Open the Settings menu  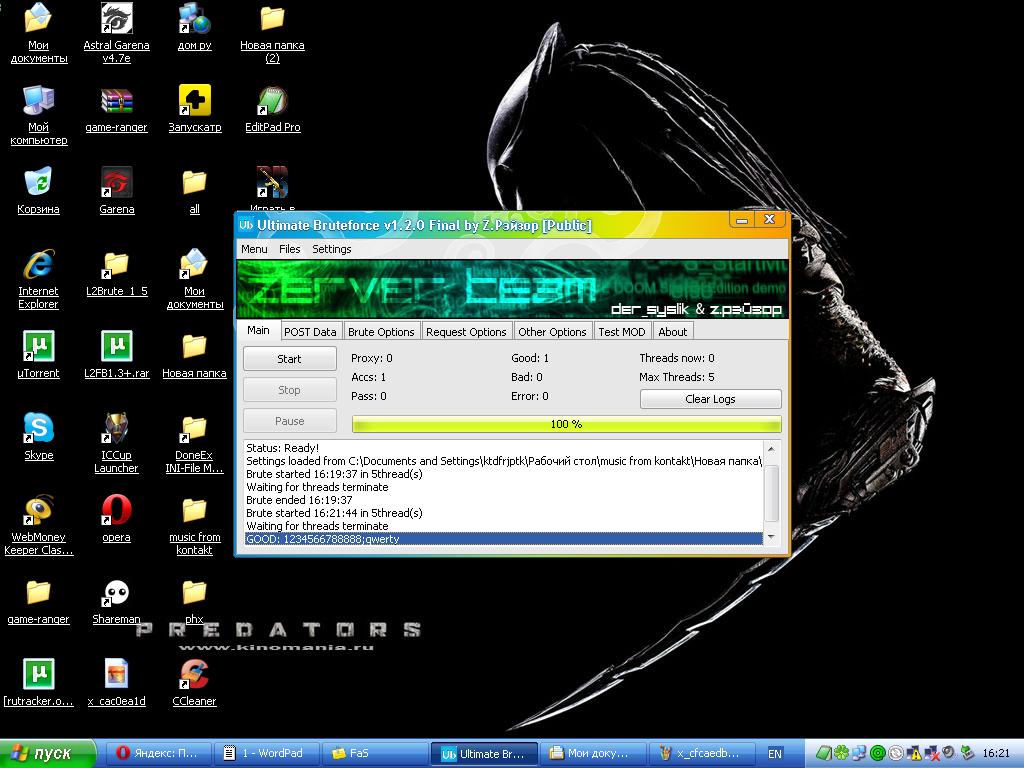(x=332, y=249)
